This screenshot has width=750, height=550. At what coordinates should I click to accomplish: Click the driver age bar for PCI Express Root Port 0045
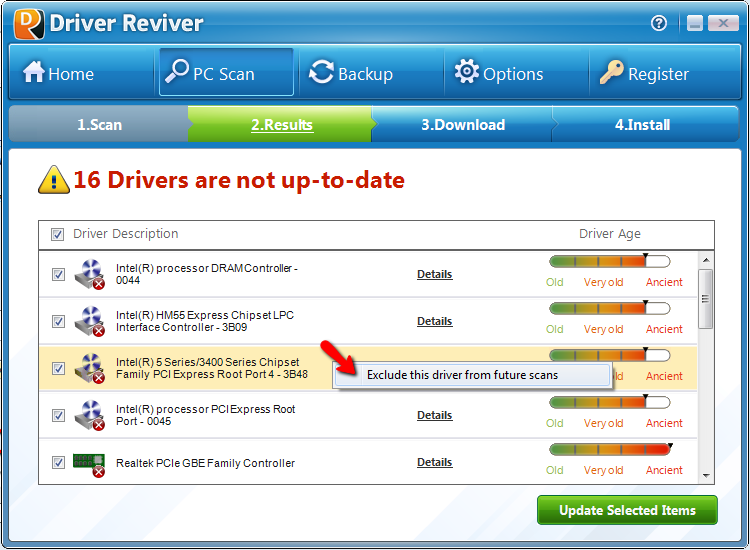609,402
